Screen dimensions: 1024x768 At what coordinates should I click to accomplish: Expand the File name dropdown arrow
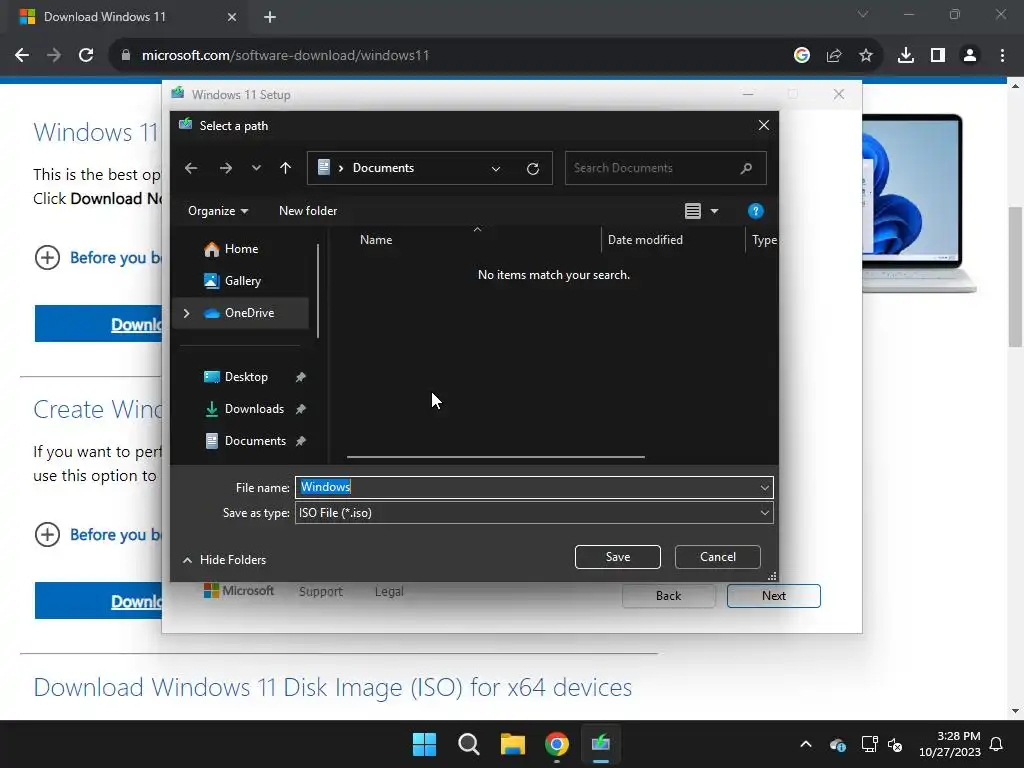[x=765, y=487]
